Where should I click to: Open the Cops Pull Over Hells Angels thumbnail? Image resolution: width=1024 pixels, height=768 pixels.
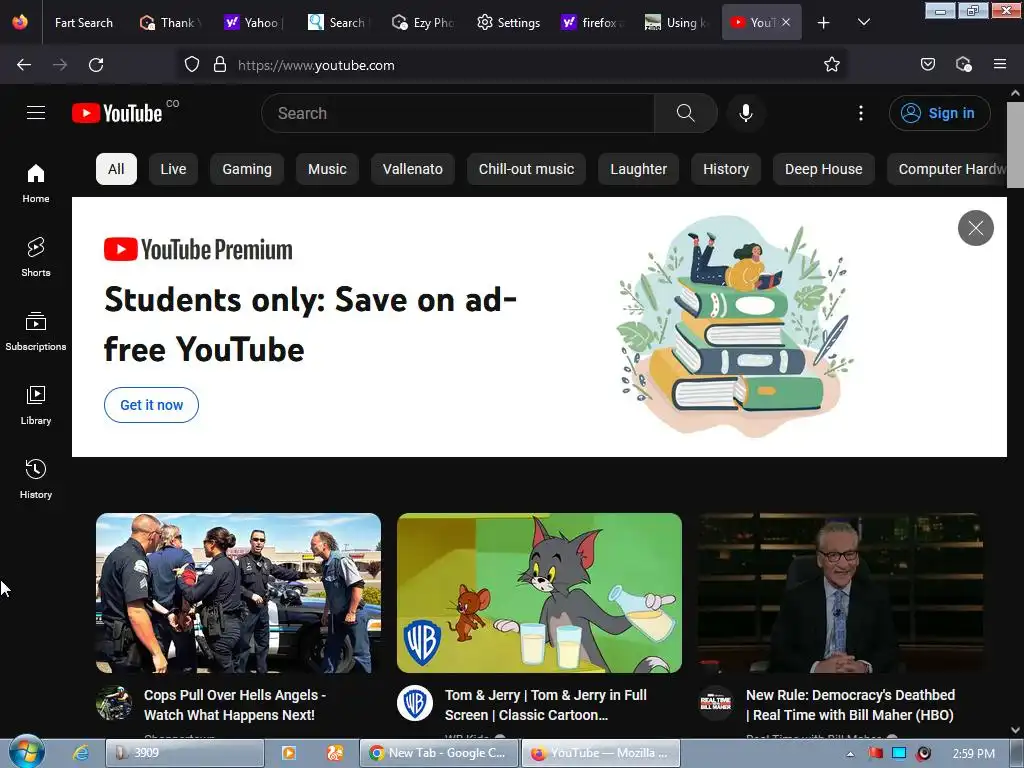238,593
